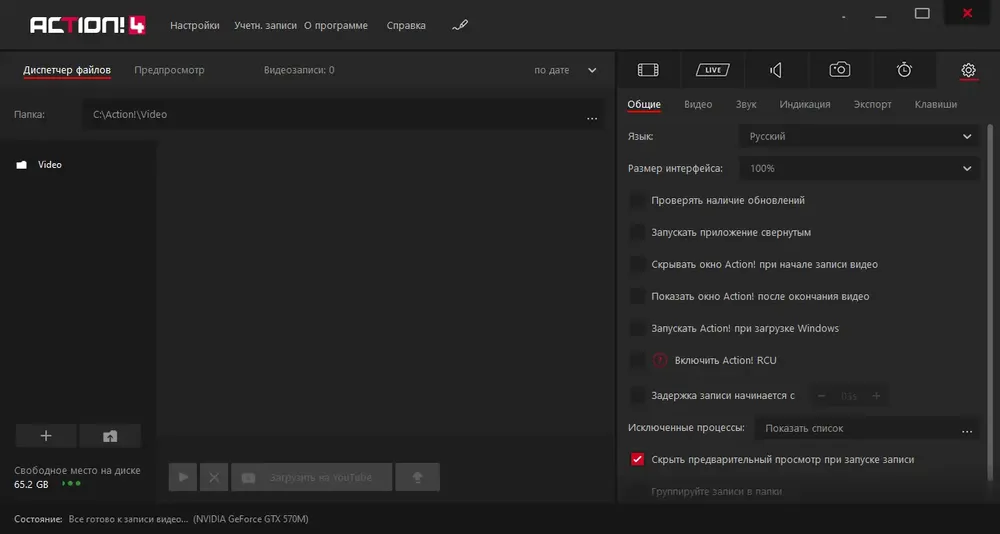The height and width of the screenshot is (534, 1000).
Task: Select the Индикация settings tab
Action: coord(805,105)
